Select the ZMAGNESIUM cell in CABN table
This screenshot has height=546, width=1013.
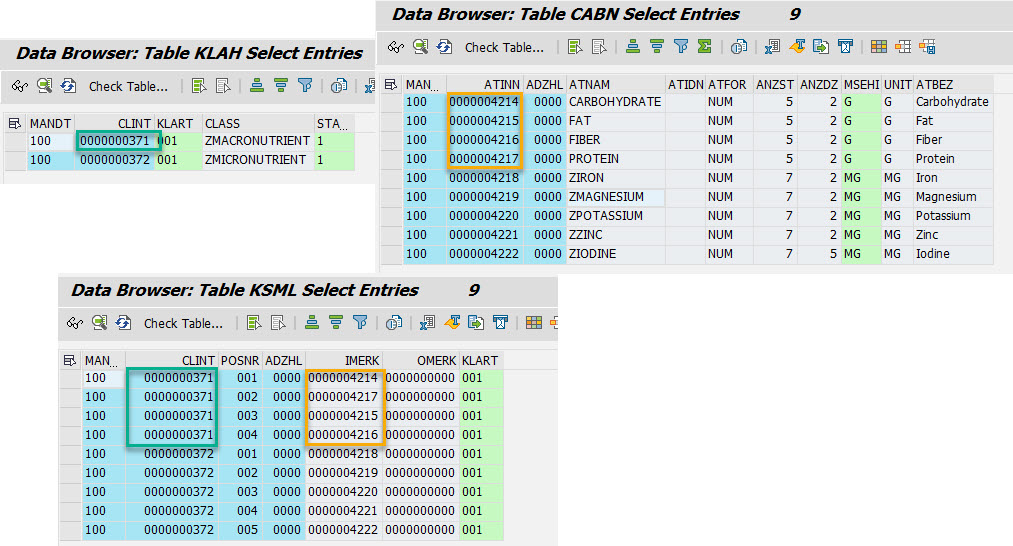[616, 197]
